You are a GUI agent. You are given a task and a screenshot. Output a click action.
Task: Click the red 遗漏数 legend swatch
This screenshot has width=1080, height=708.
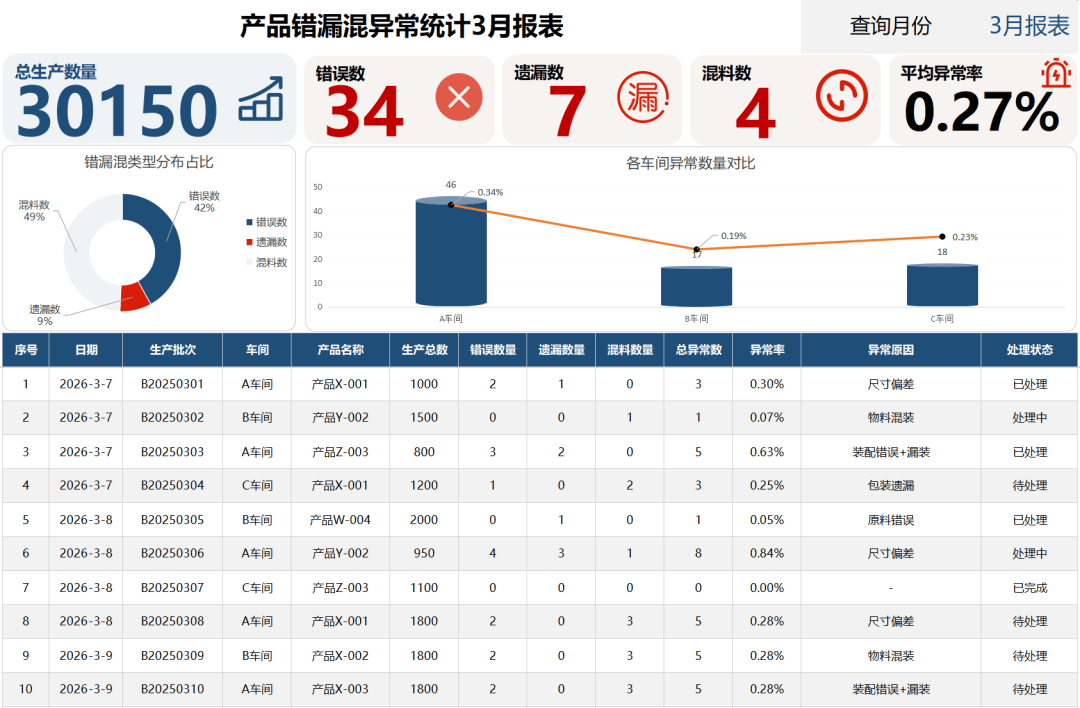(249, 242)
